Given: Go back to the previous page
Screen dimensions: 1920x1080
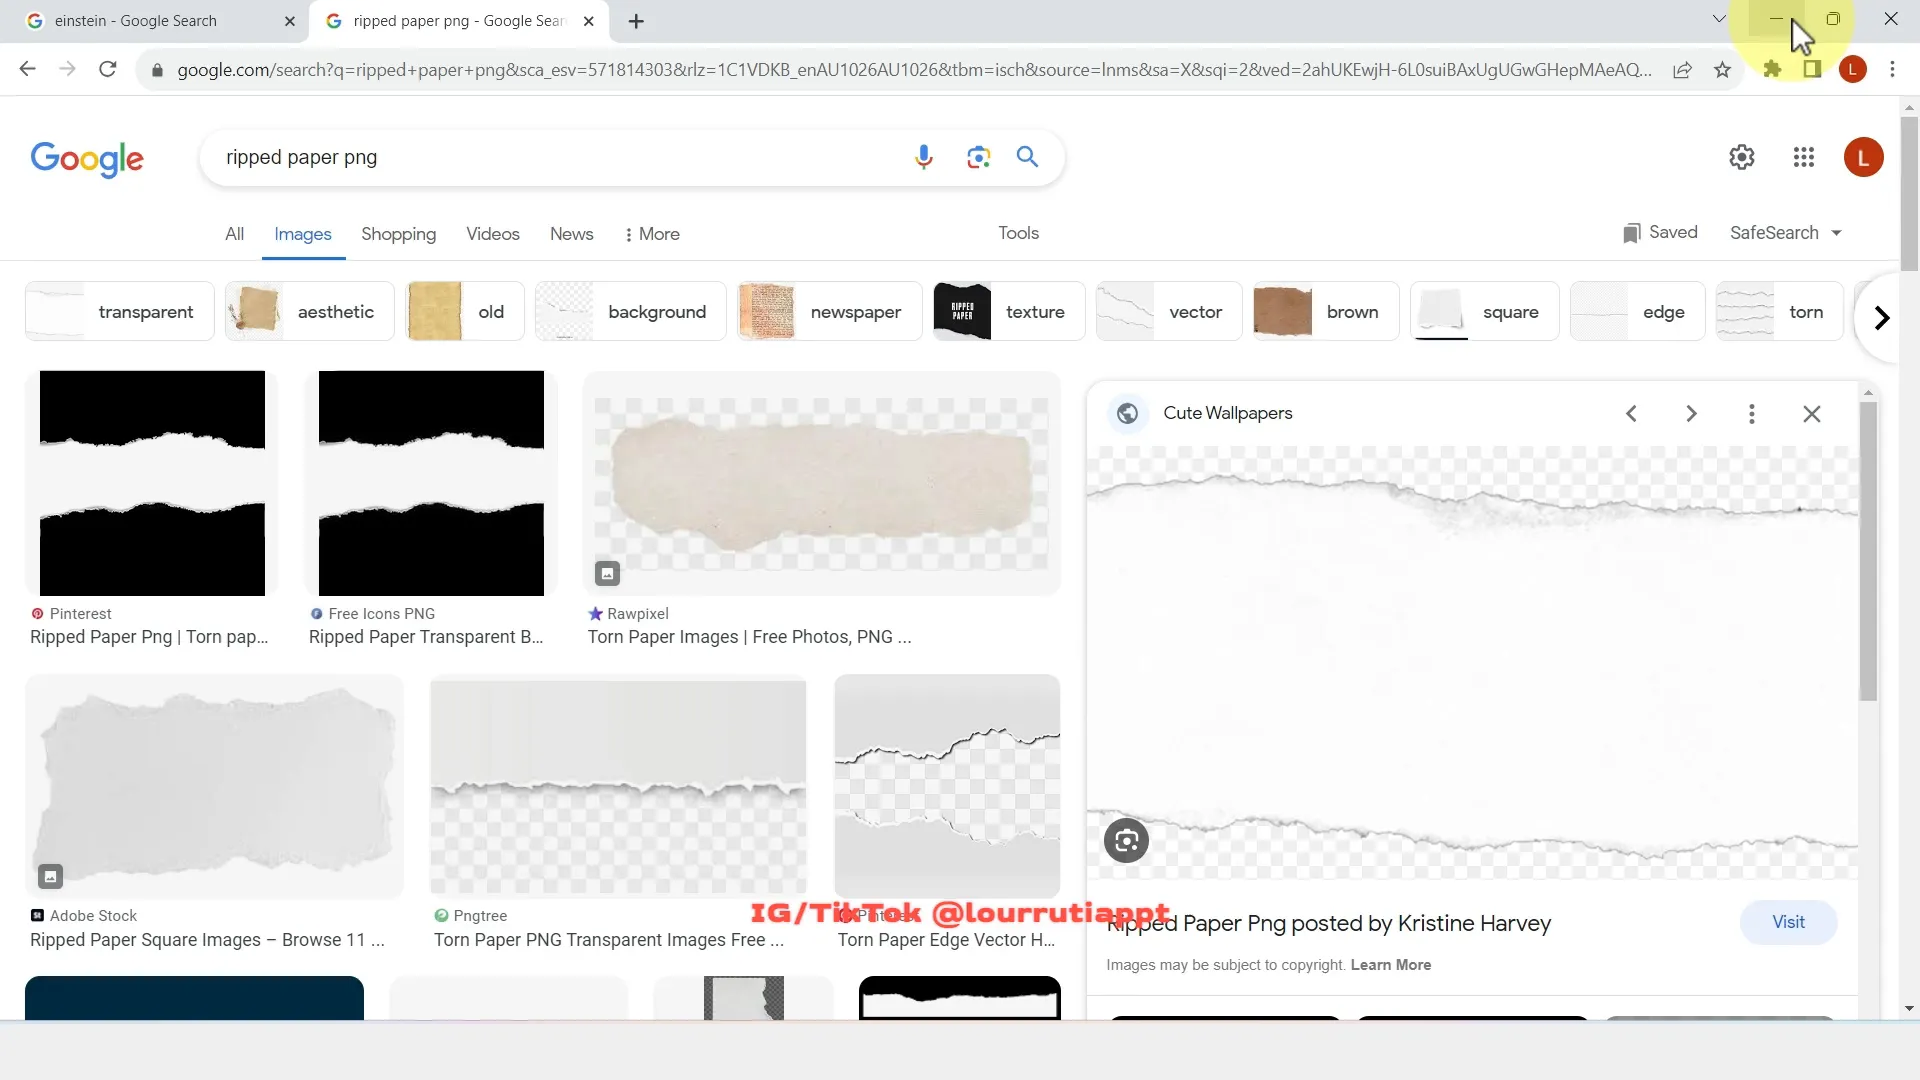Looking at the screenshot, I should 27,69.
